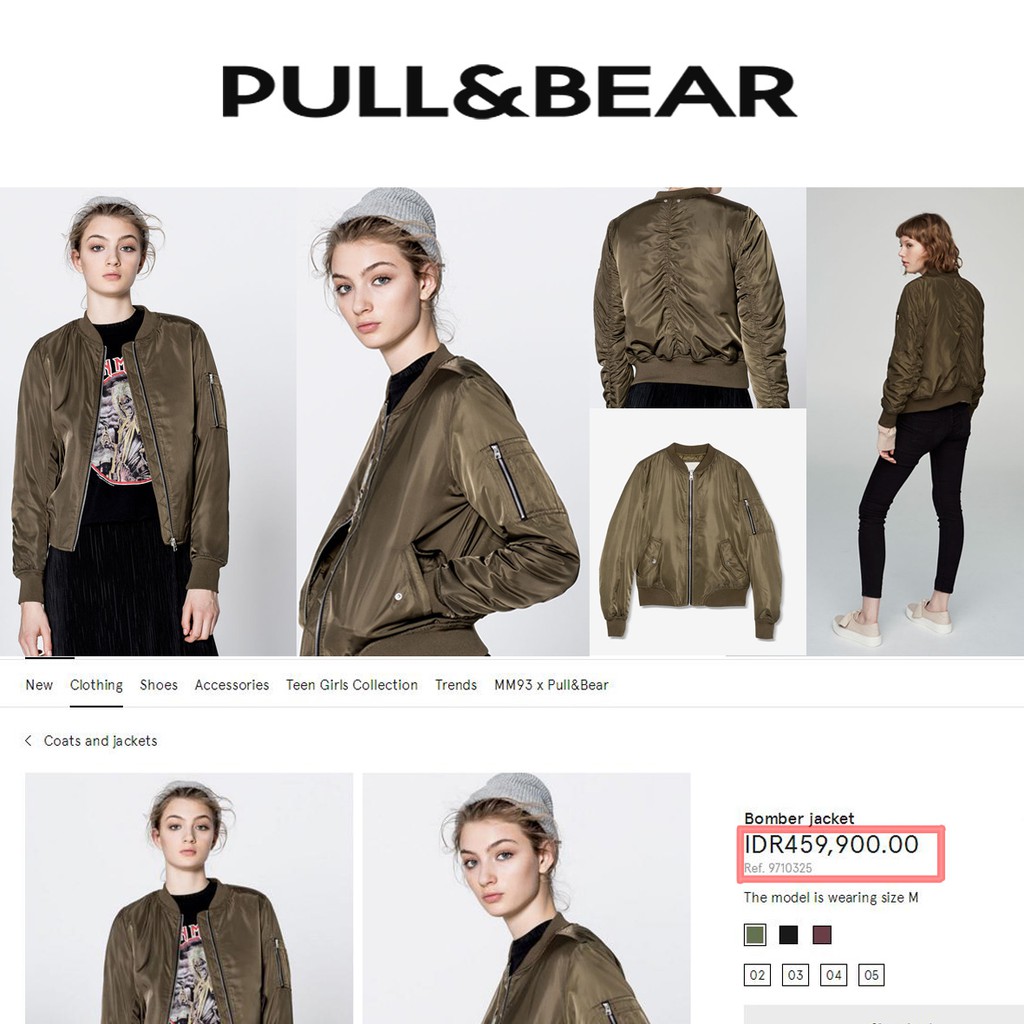Open Teen Girls Collection menu
This screenshot has height=1024, width=1024.
(x=352, y=685)
